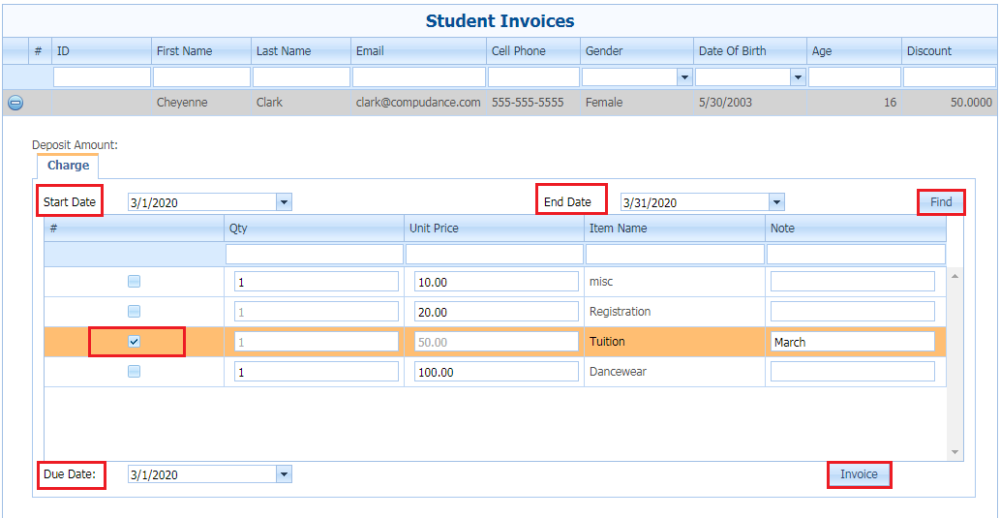
Task: Click the Invoice button
Action: click(859, 475)
